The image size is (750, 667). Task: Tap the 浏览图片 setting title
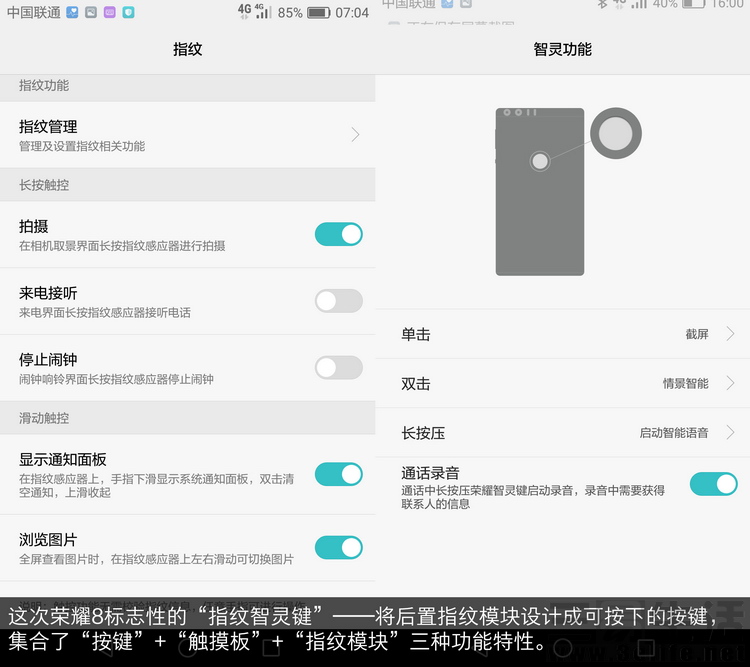coord(48,540)
